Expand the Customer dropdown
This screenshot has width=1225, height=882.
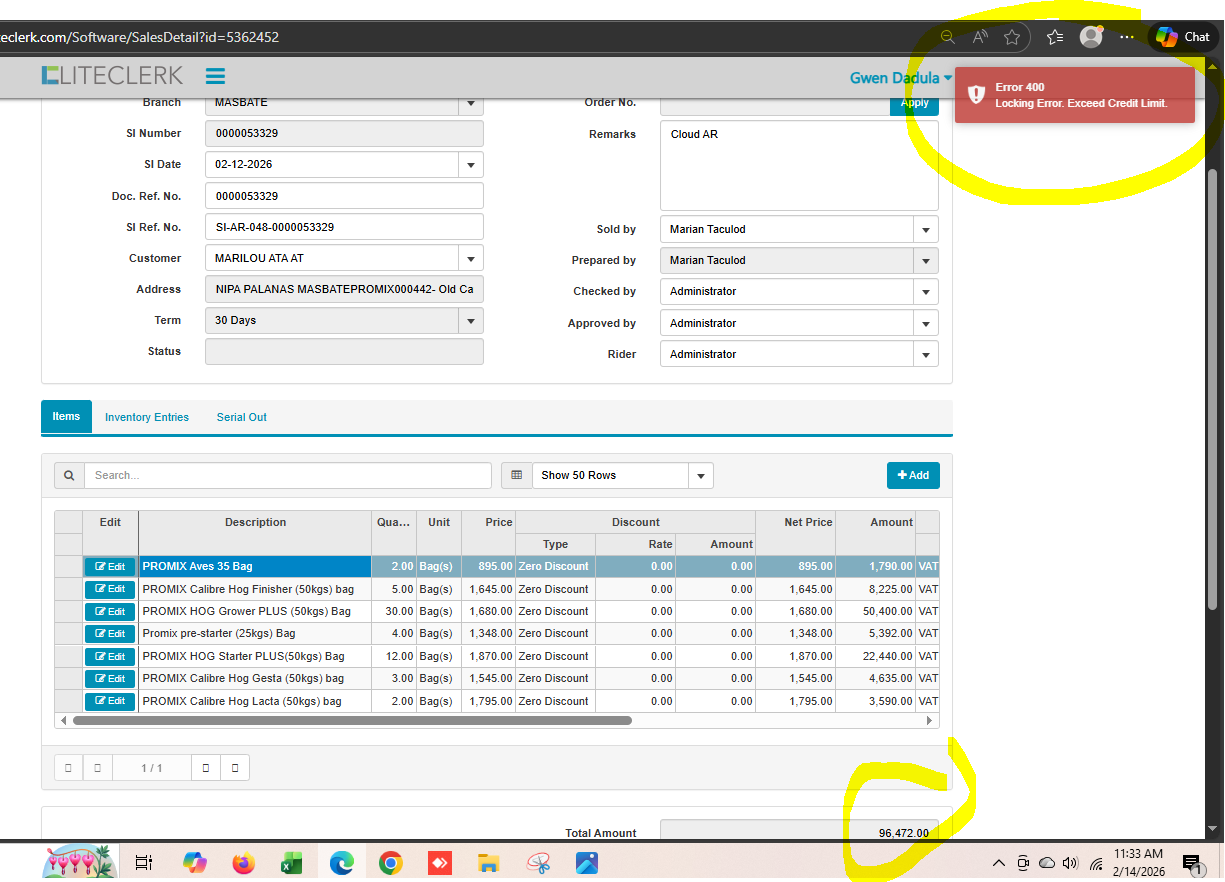click(471, 259)
